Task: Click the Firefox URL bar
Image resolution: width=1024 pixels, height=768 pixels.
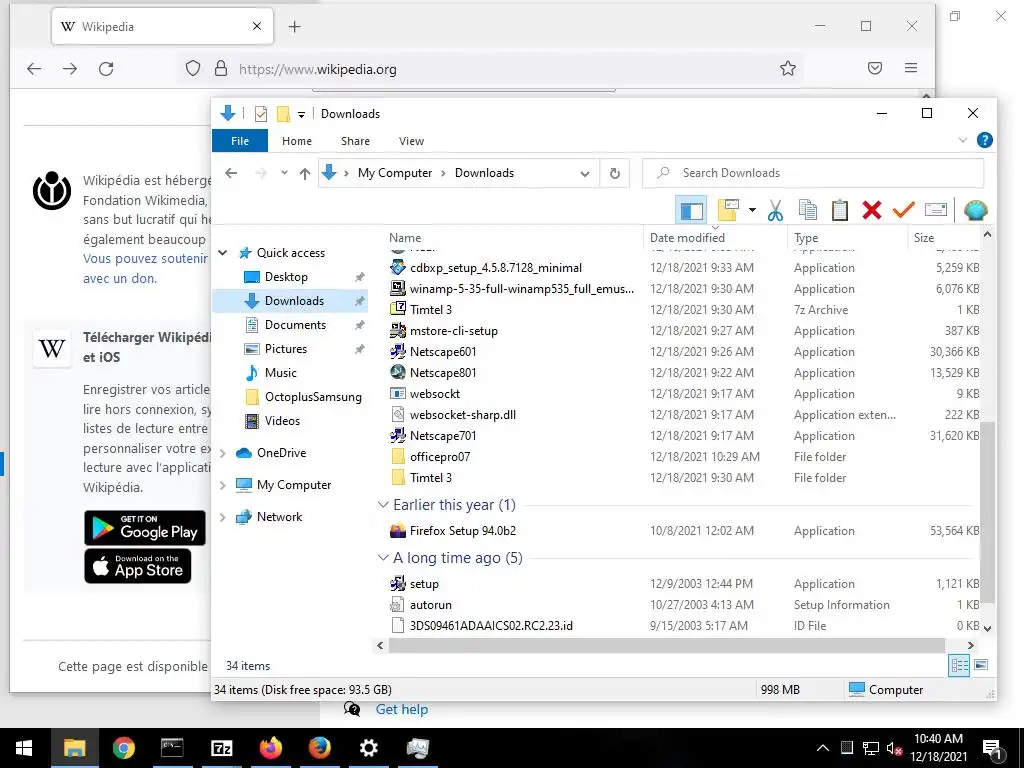Action: pos(491,69)
